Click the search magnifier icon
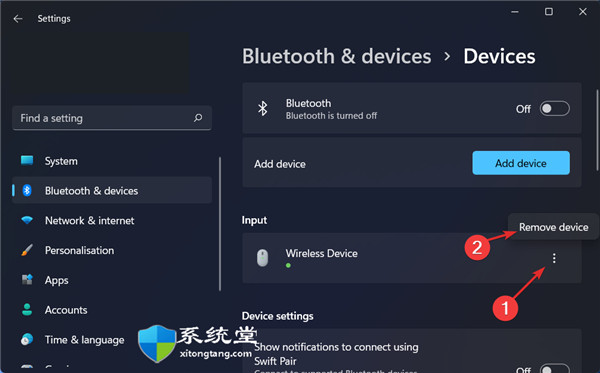 [198, 117]
